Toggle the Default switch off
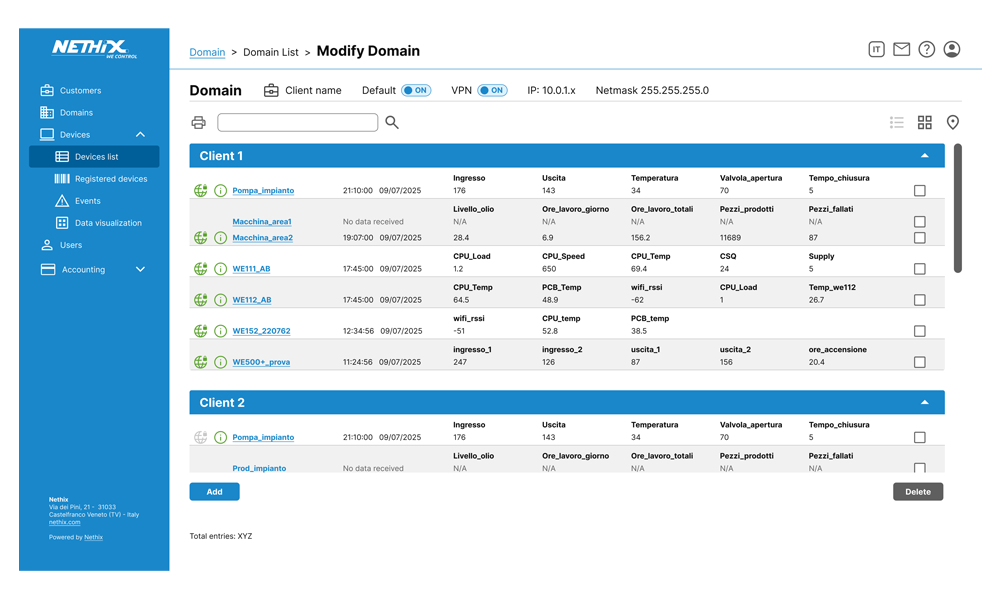1000x600 pixels. click(416, 90)
